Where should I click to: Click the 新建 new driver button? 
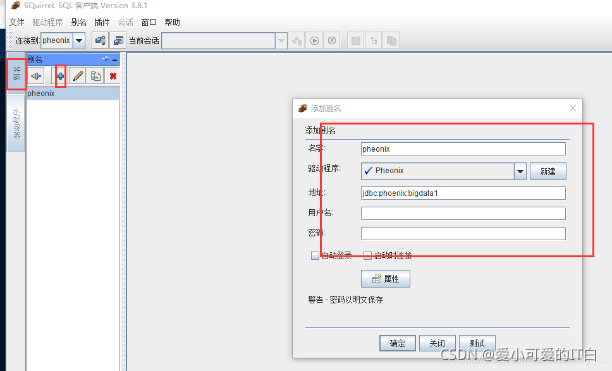[x=548, y=171]
